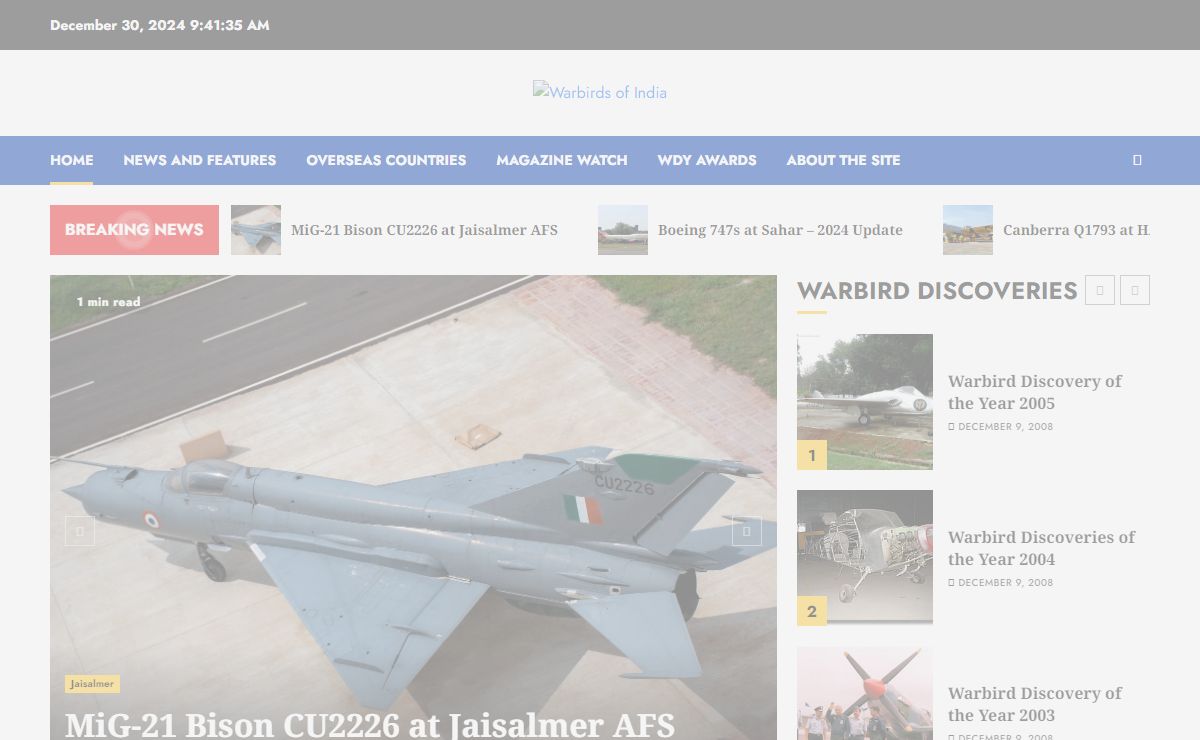This screenshot has height=740, width=1200.
Task: Open ticker link Canberra Q1793
Action: click(1076, 230)
